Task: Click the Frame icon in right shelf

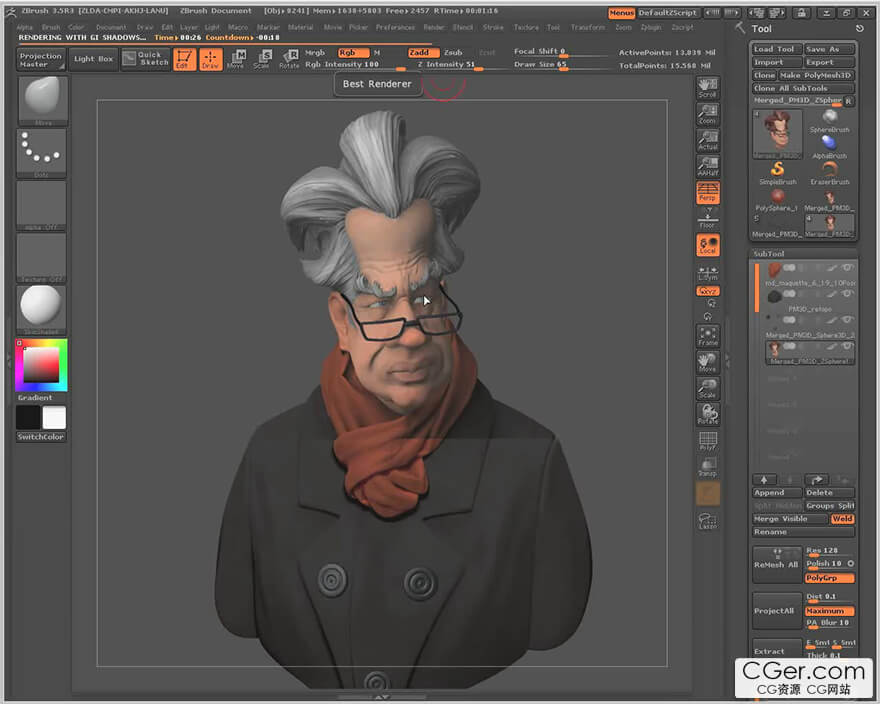Action: [708, 336]
